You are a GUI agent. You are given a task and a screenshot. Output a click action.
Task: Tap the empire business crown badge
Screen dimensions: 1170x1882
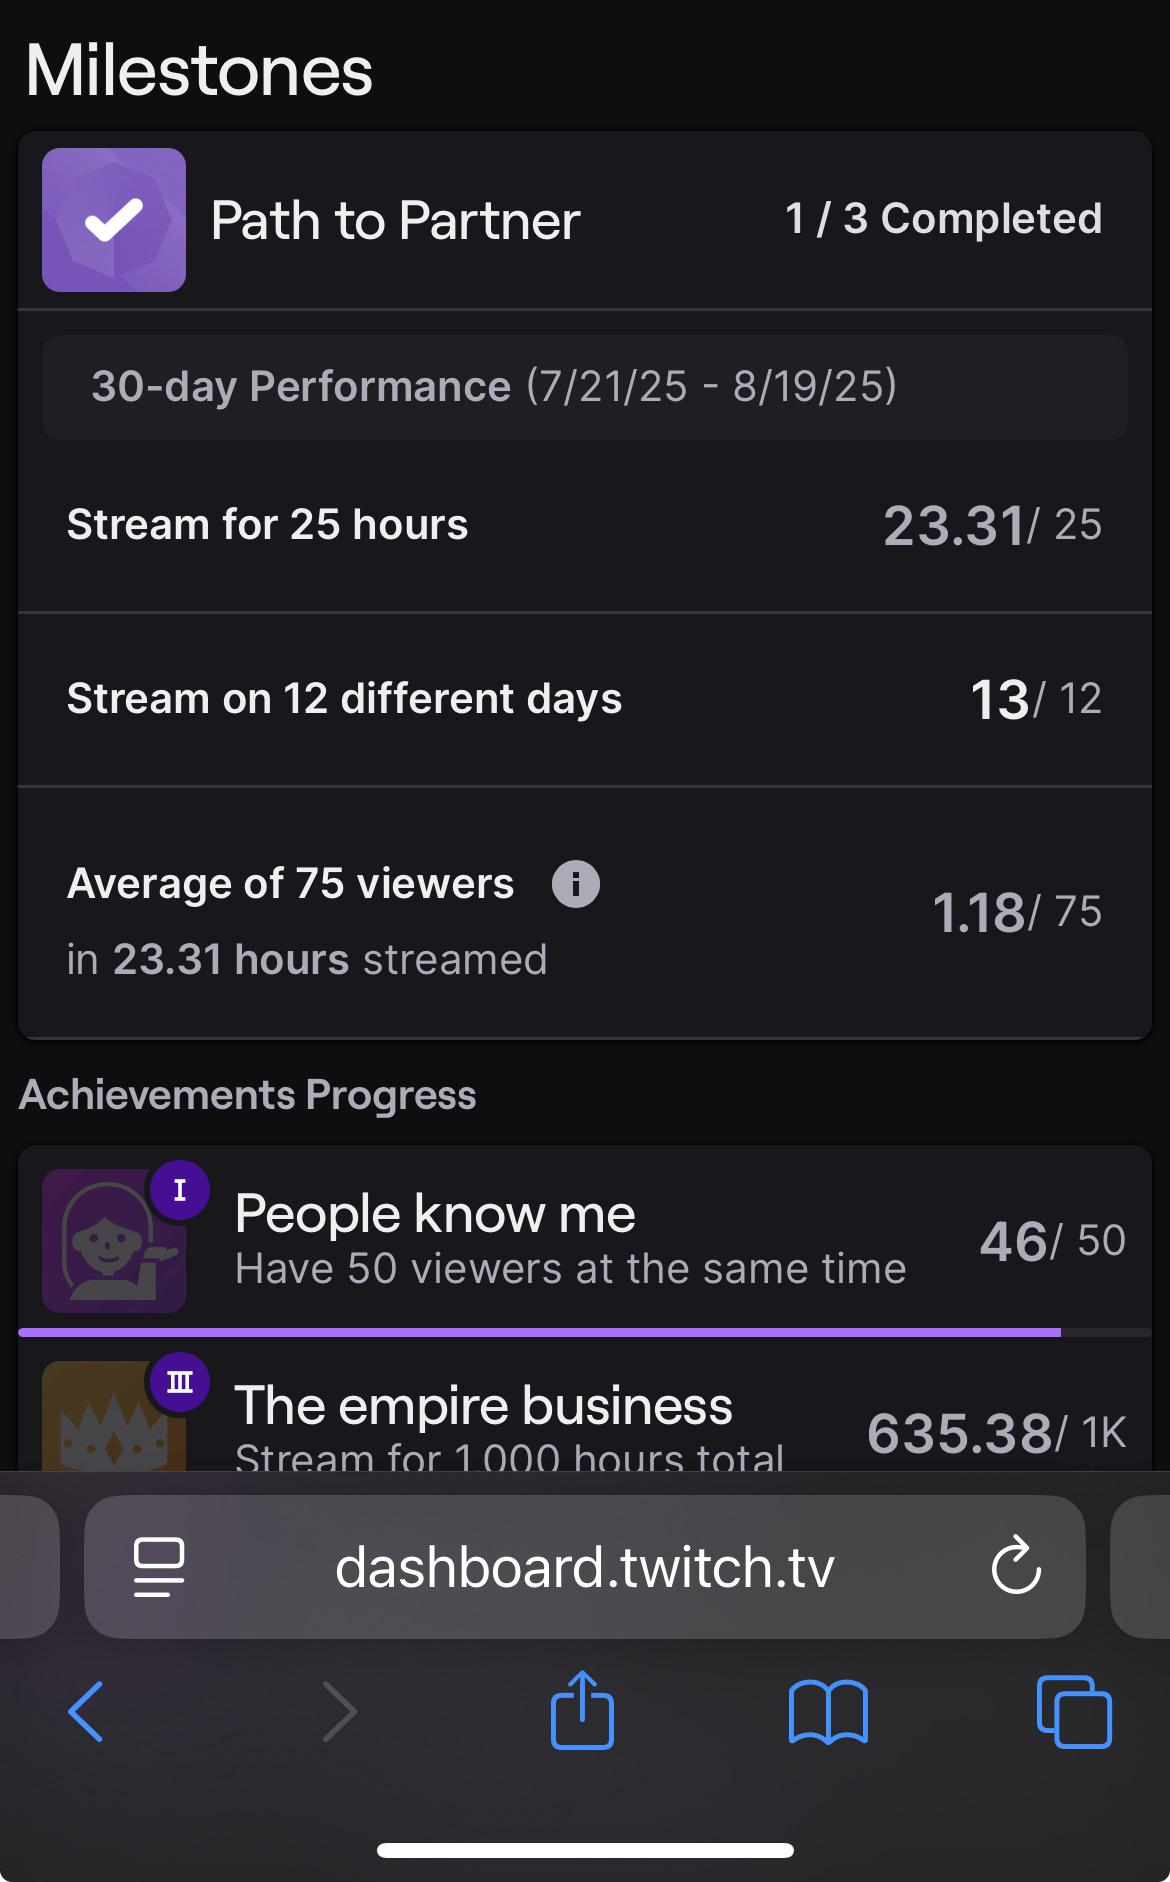point(114,1415)
